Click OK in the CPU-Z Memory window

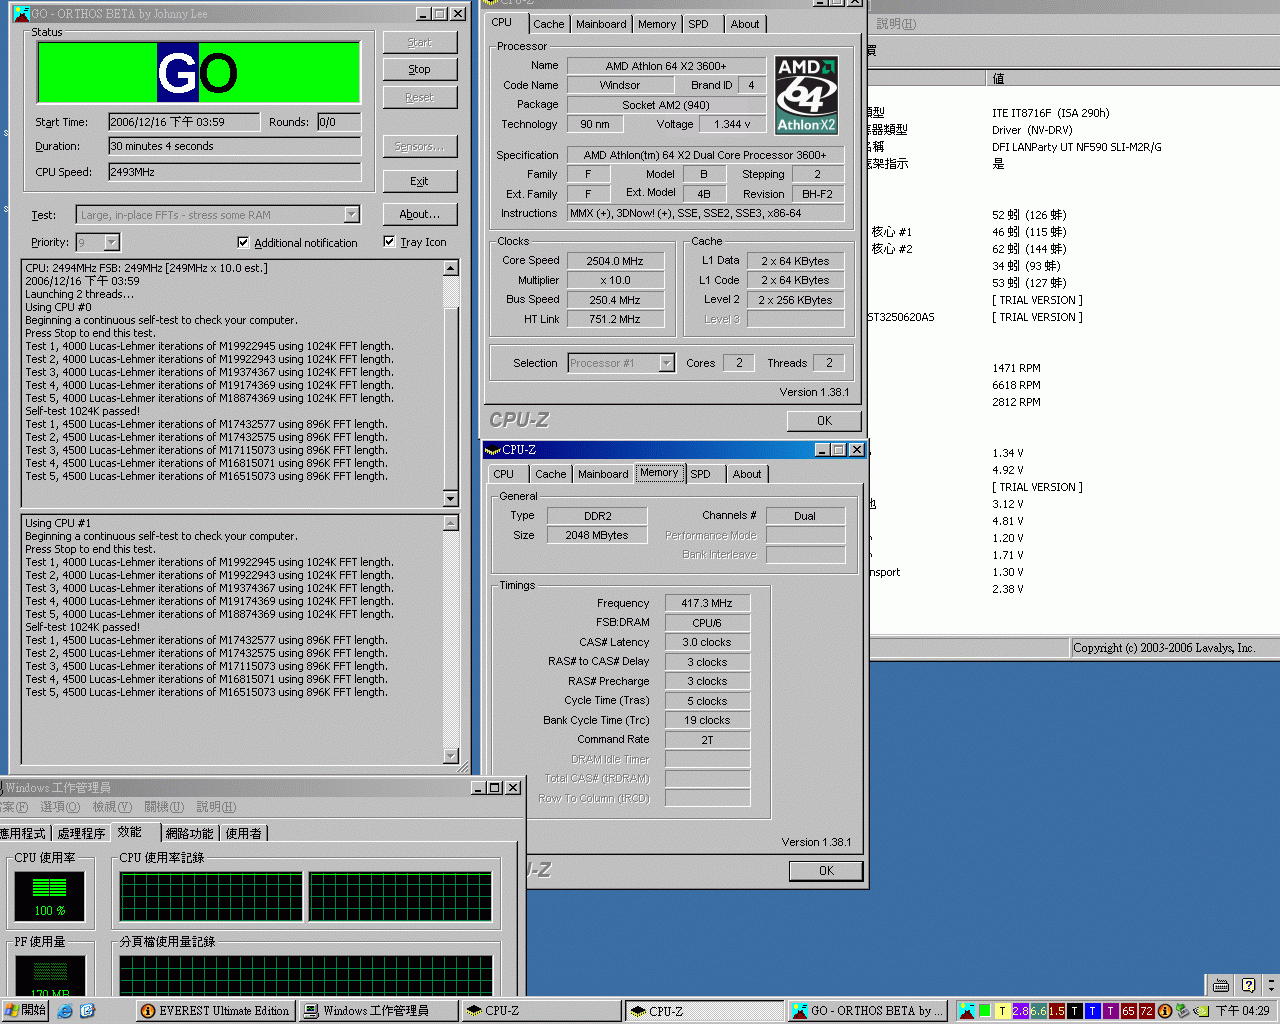tap(826, 871)
